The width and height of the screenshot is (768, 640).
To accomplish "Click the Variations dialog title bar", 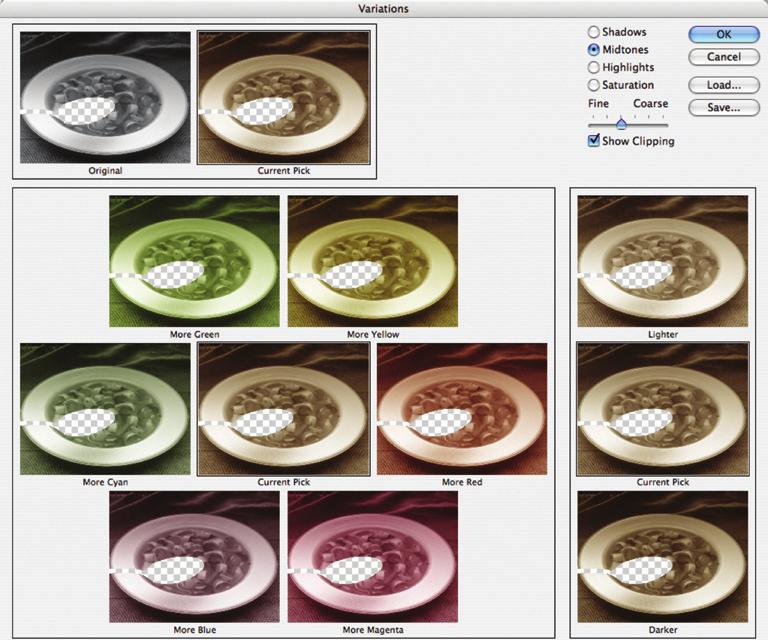I will click(384, 8).
